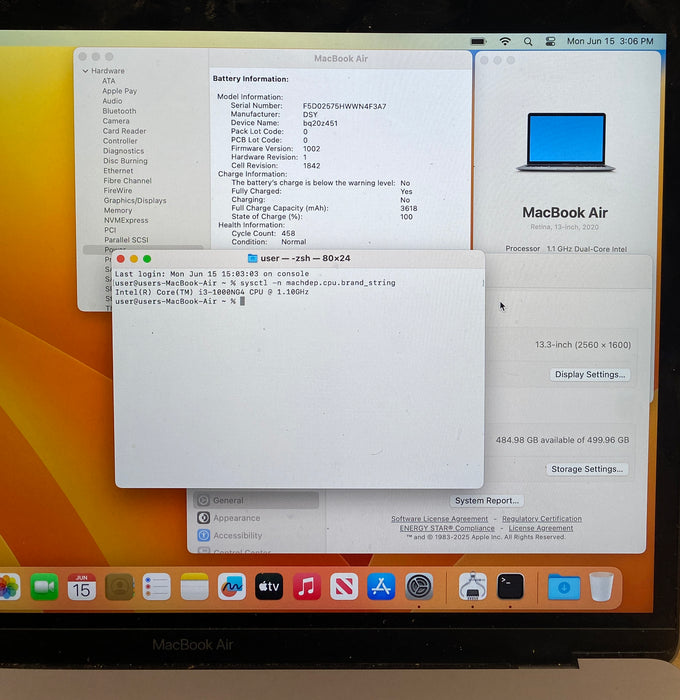Open the License Agreement link

541,528
